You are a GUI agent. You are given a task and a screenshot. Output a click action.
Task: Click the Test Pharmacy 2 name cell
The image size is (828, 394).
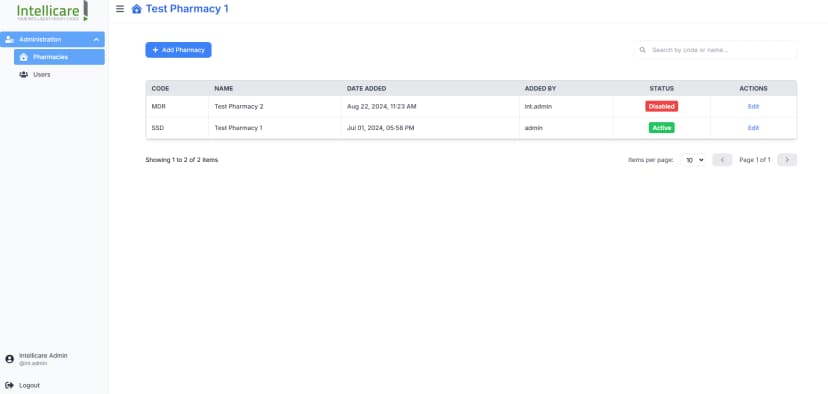click(275, 107)
